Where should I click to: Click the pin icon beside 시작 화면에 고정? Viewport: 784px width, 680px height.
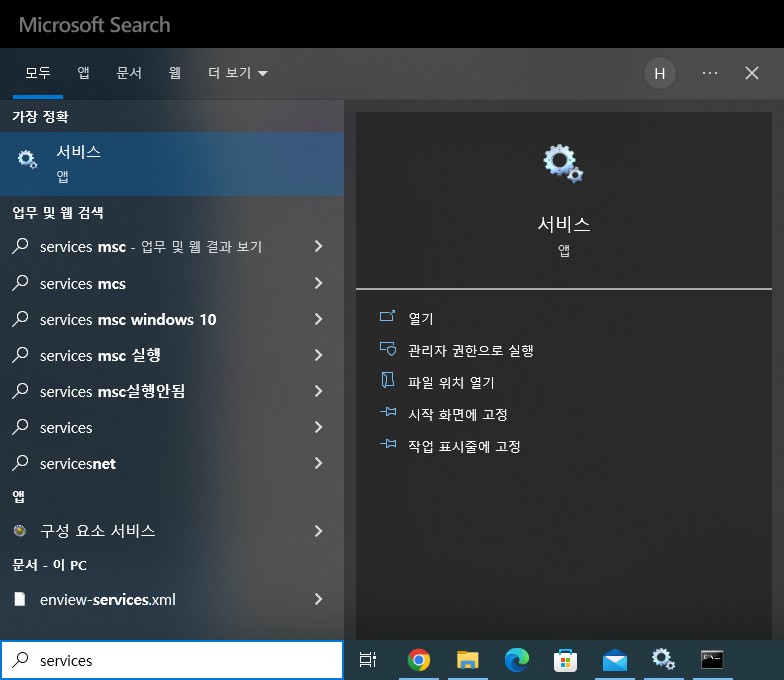point(388,412)
